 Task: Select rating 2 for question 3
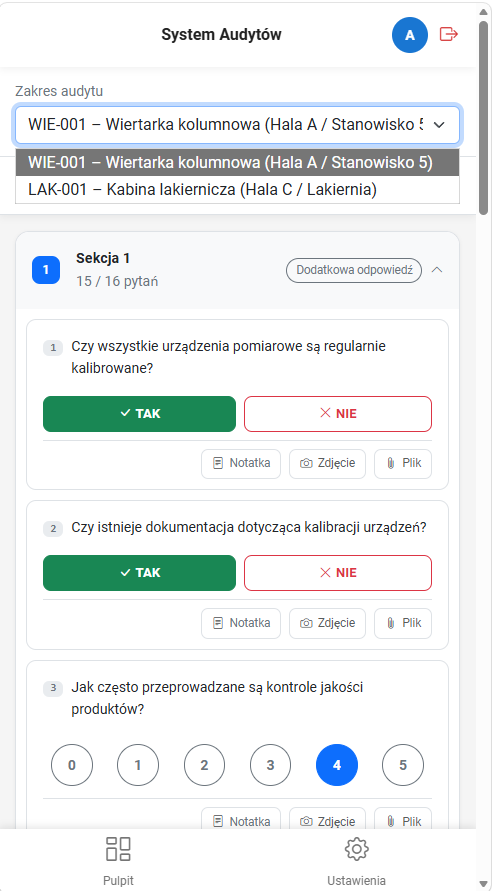205,765
